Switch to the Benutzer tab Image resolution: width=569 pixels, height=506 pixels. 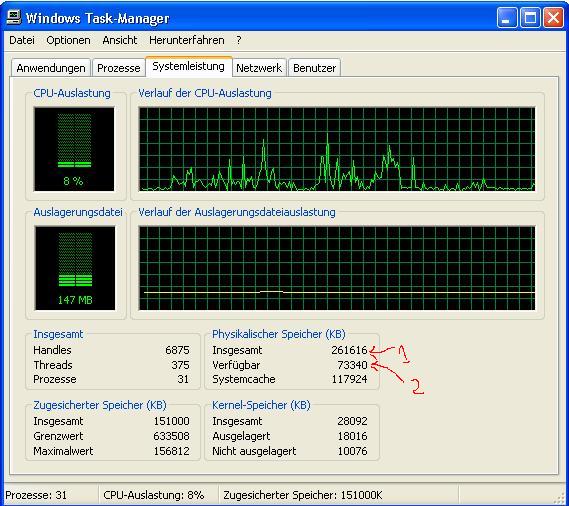click(314, 68)
